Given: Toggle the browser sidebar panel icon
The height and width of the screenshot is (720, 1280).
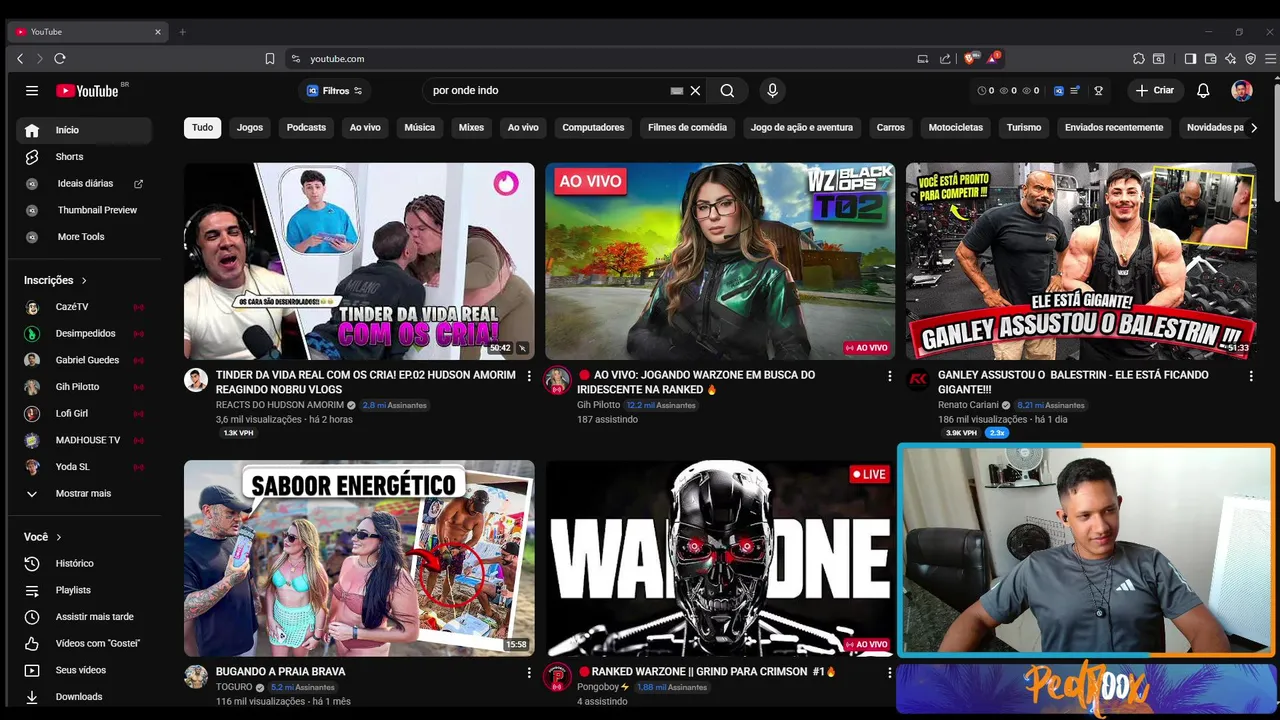Looking at the screenshot, I should coord(1190,59).
